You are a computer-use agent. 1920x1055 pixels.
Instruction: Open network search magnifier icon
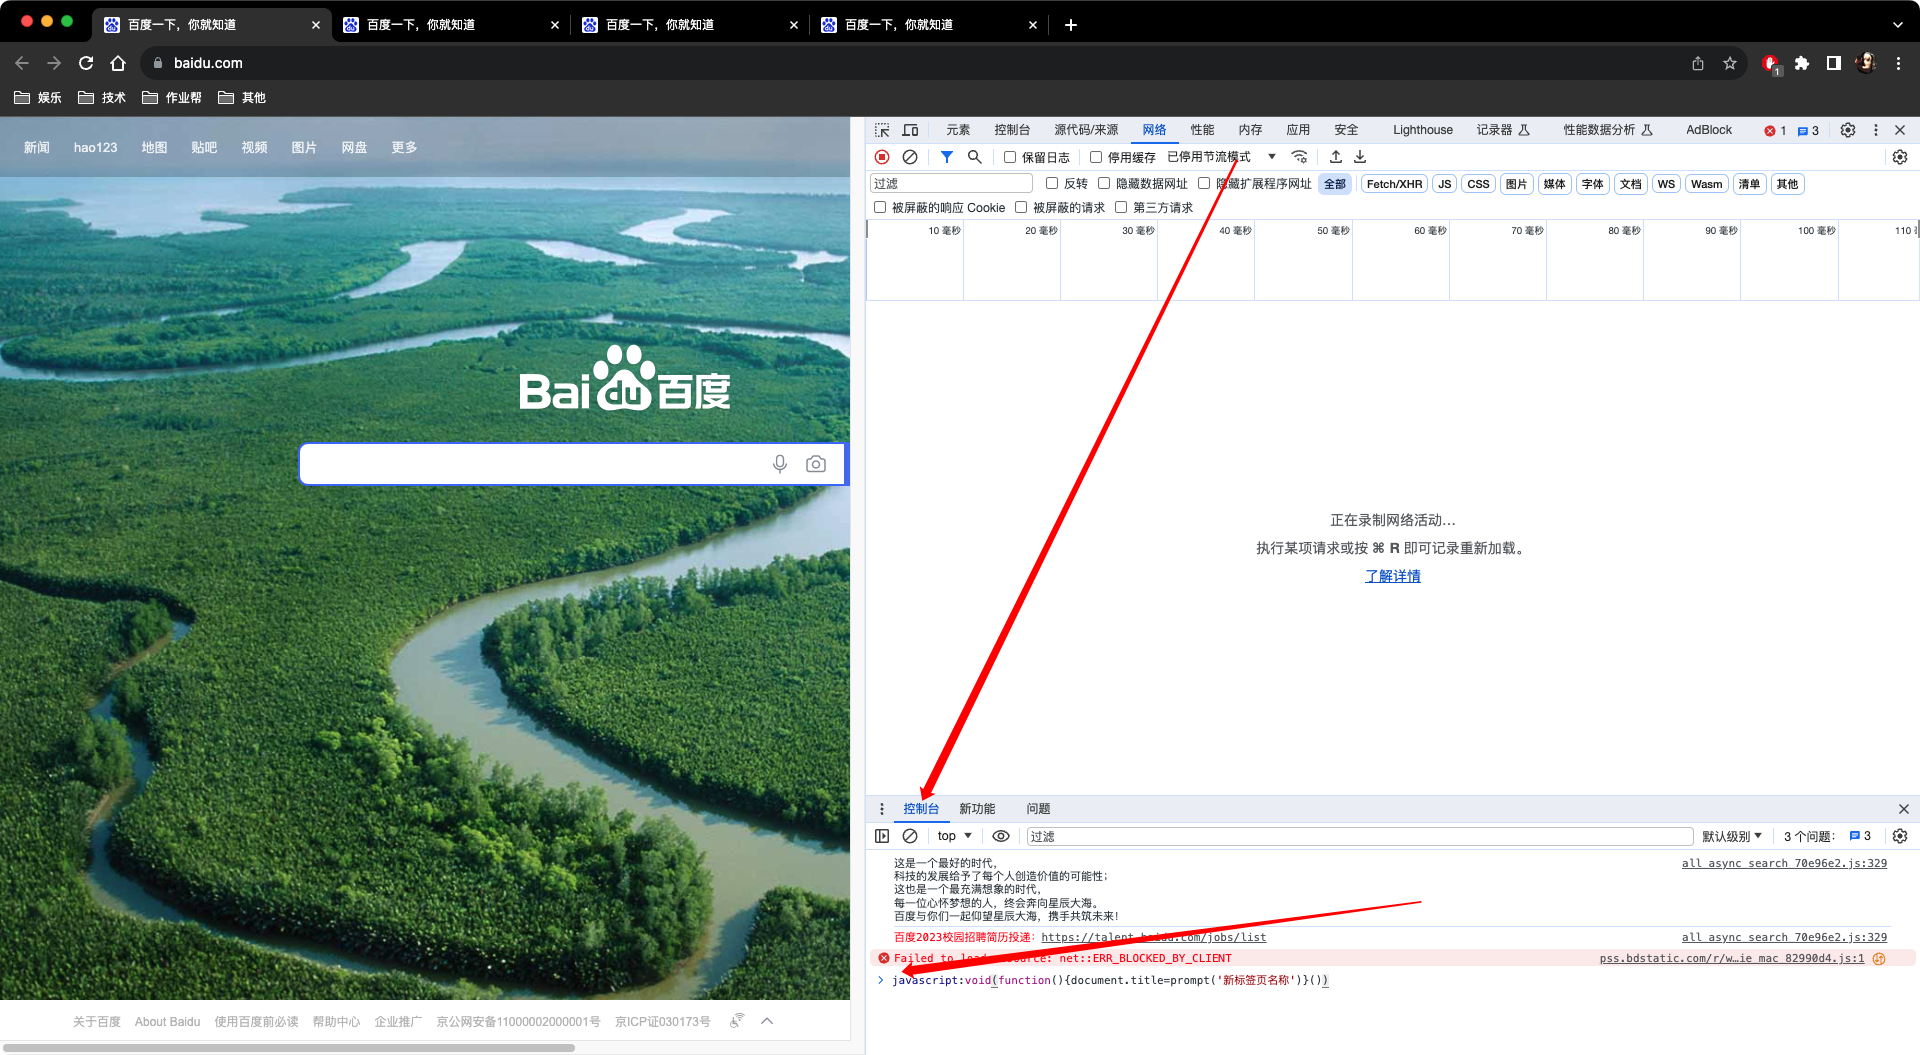pyautogui.click(x=975, y=157)
